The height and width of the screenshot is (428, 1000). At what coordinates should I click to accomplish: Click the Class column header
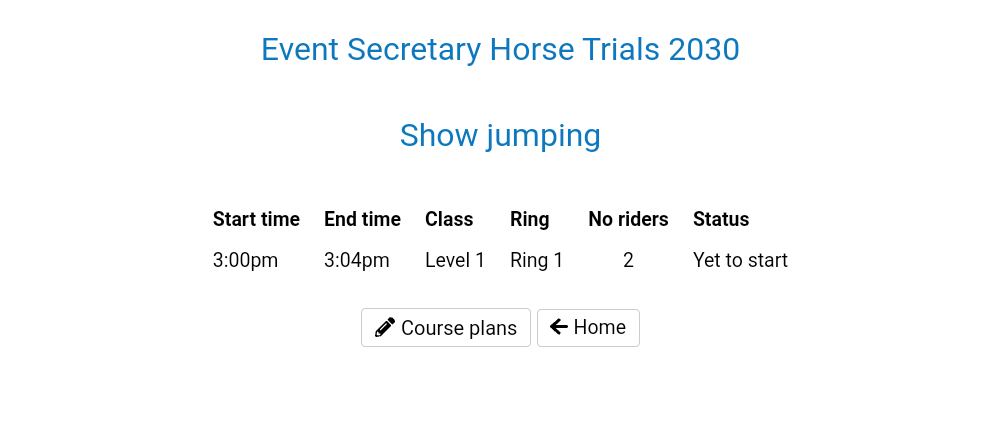(449, 219)
